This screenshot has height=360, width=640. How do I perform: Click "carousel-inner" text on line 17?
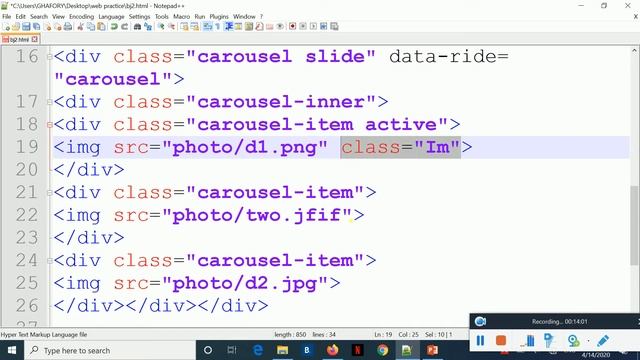(x=281, y=102)
